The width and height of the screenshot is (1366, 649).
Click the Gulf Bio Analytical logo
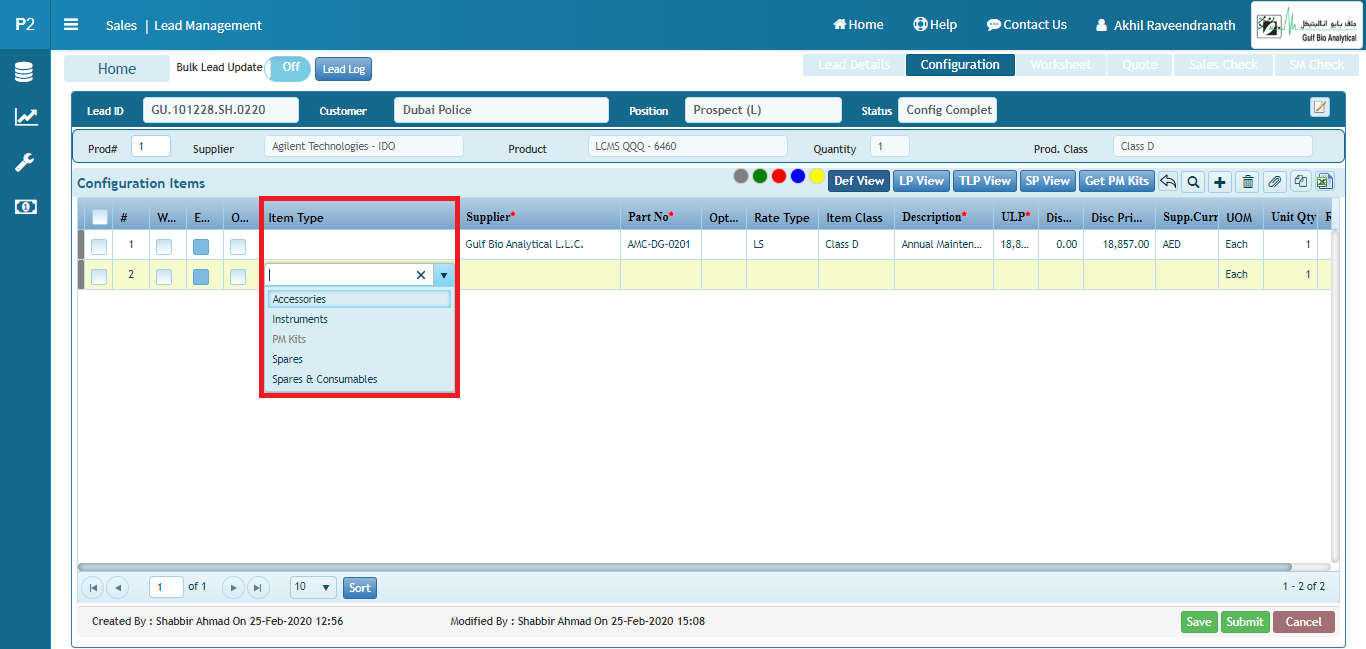point(1308,25)
